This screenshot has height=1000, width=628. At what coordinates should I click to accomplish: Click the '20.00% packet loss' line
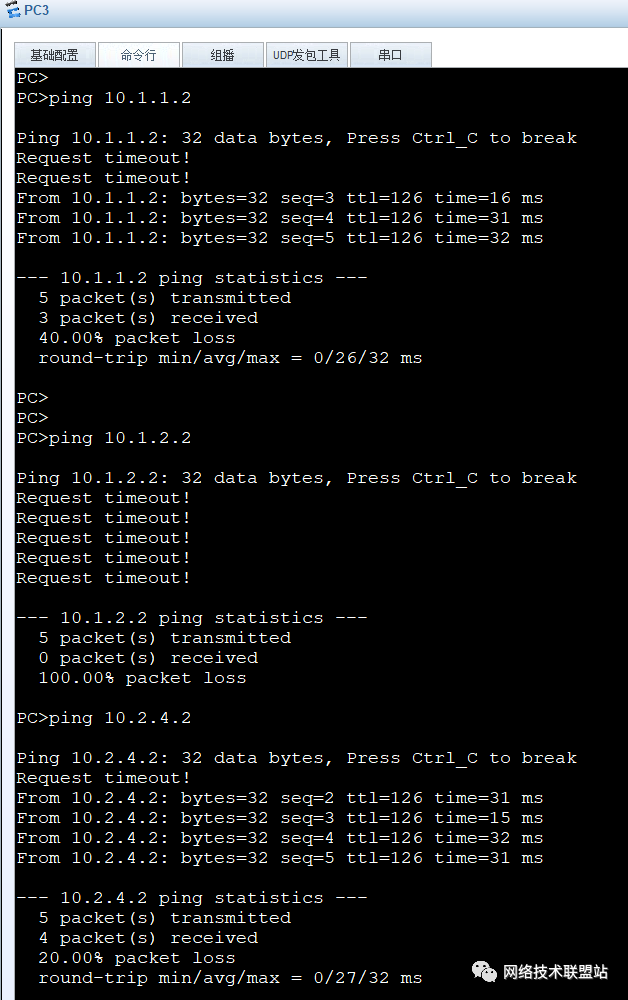pos(136,958)
